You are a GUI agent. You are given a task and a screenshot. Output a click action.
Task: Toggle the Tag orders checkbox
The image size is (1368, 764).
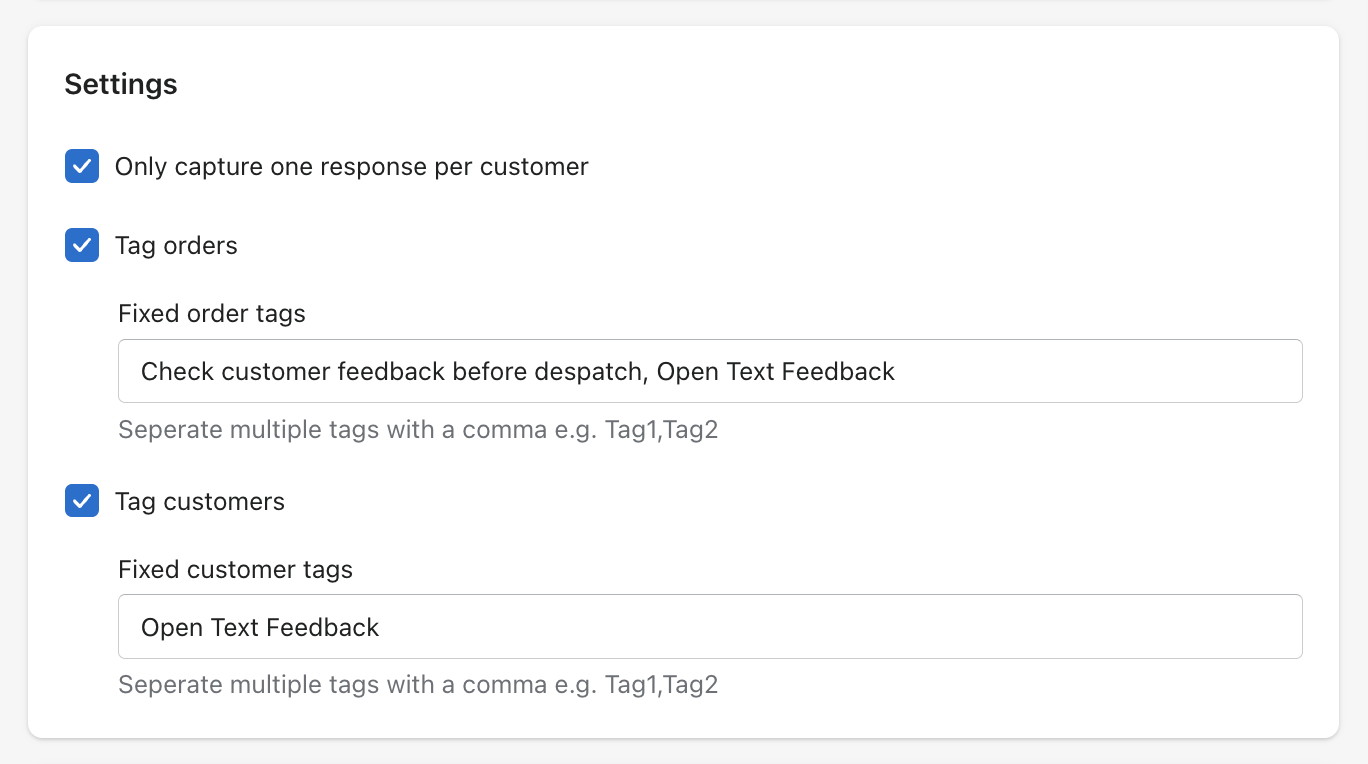[82, 246]
